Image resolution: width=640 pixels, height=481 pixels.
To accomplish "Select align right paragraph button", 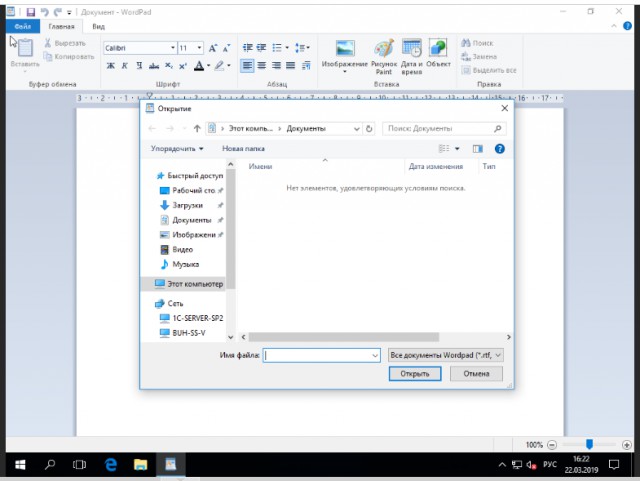I will (x=276, y=65).
